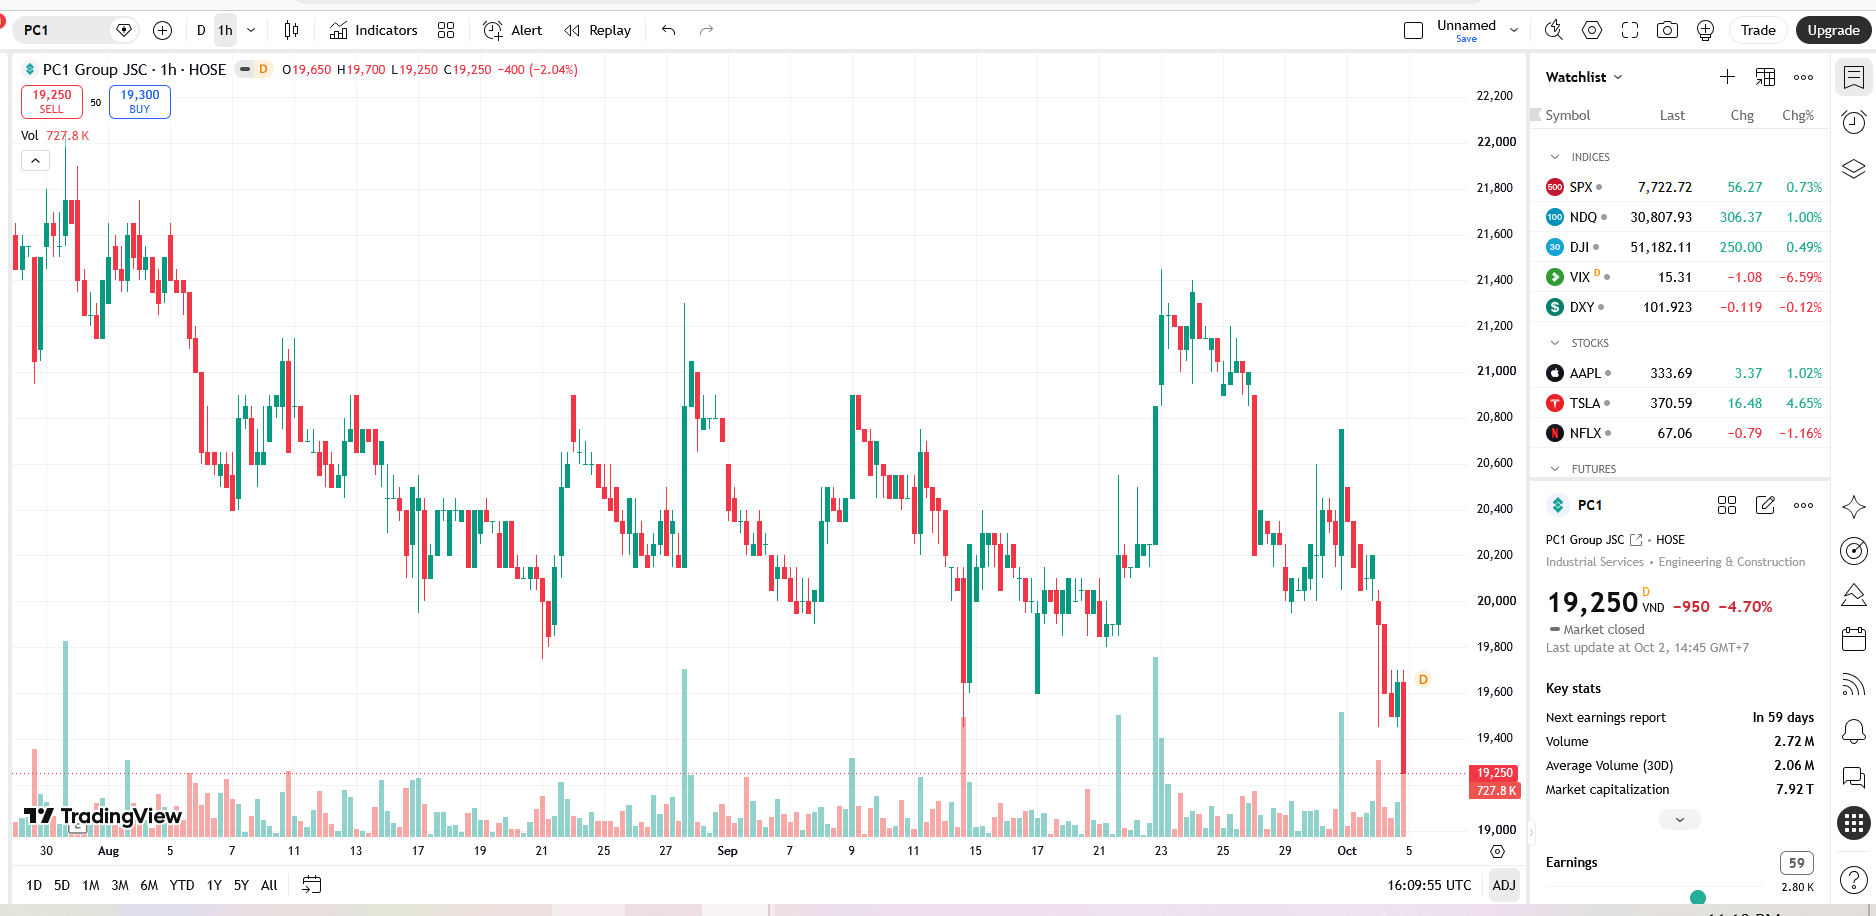Expand more Key stats chevron
1876x916 pixels.
coord(1680,820)
